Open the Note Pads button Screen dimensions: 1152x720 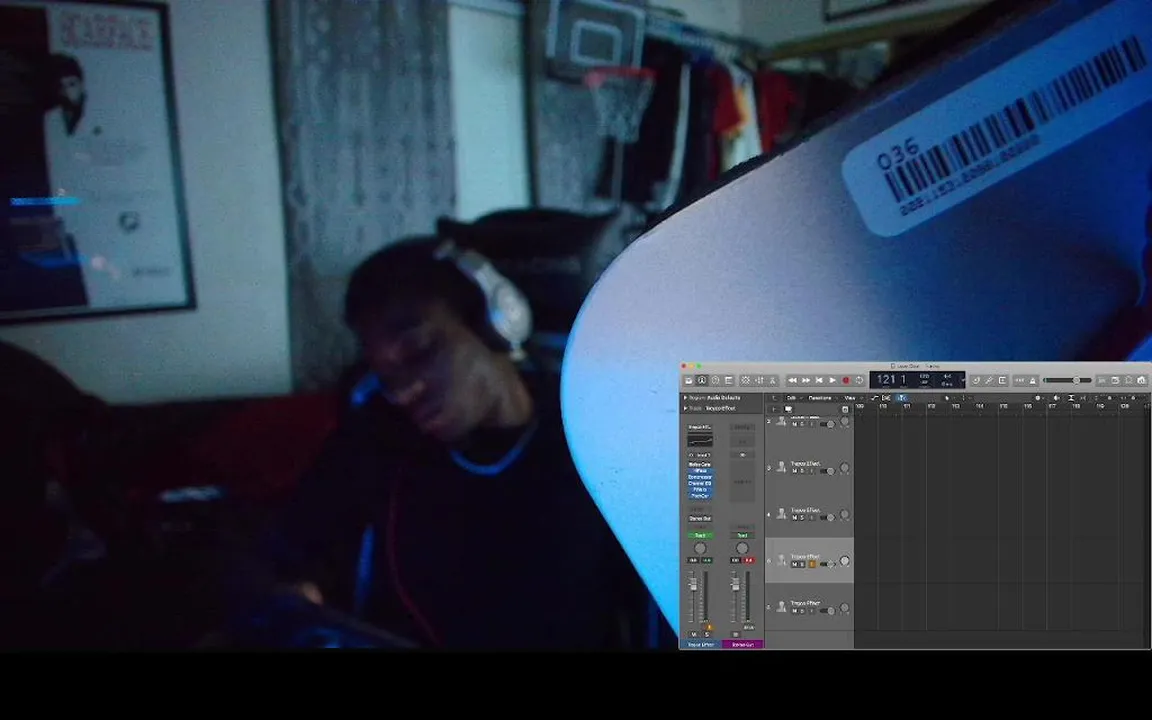pyautogui.click(x=1115, y=381)
